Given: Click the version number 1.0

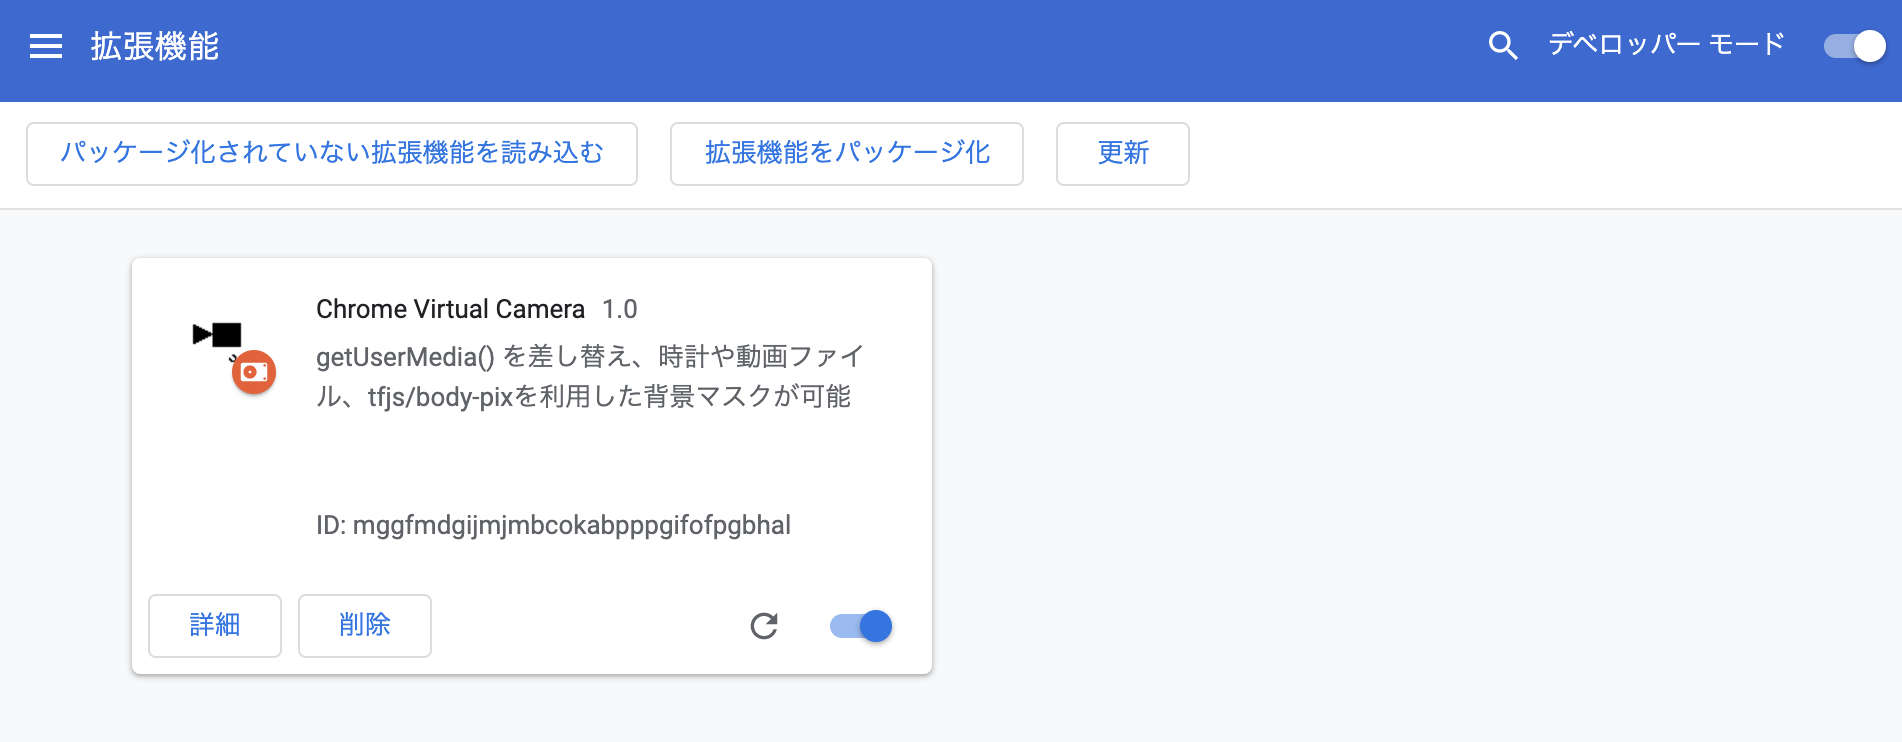Looking at the screenshot, I should click(620, 309).
